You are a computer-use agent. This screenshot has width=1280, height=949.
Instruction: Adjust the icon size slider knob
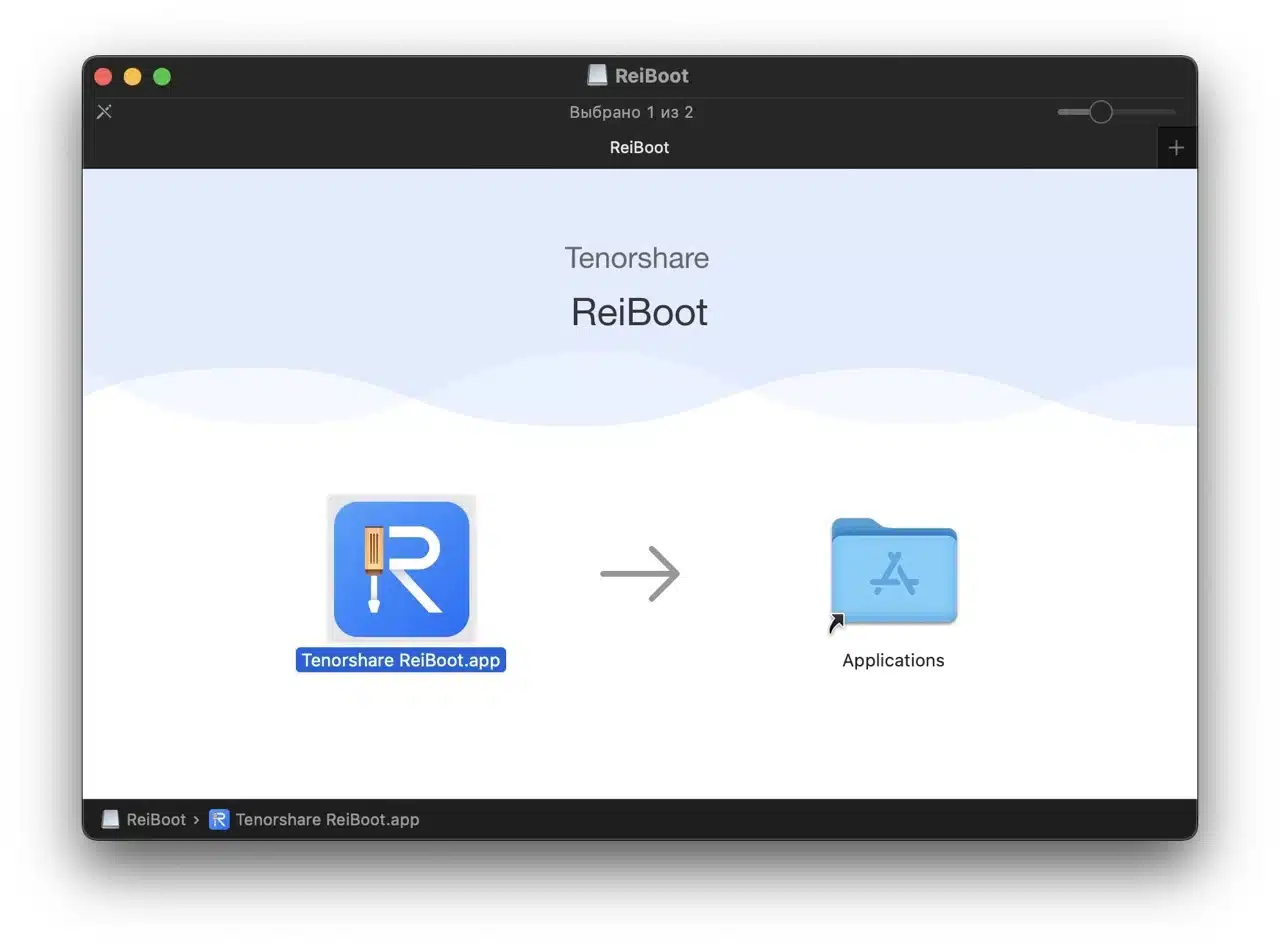coord(1100,112)
